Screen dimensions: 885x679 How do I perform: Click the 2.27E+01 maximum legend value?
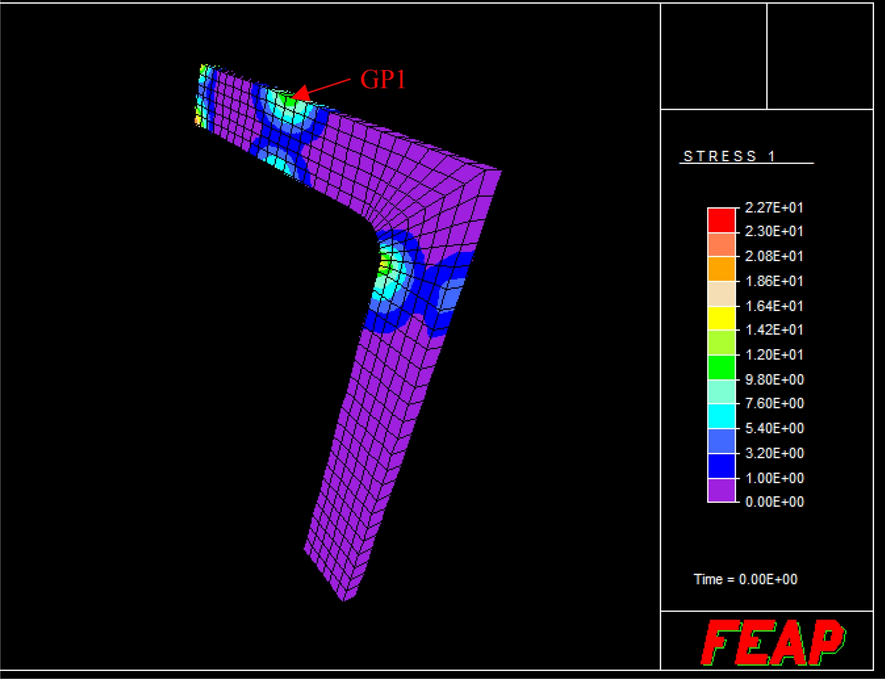click(774, 208)
